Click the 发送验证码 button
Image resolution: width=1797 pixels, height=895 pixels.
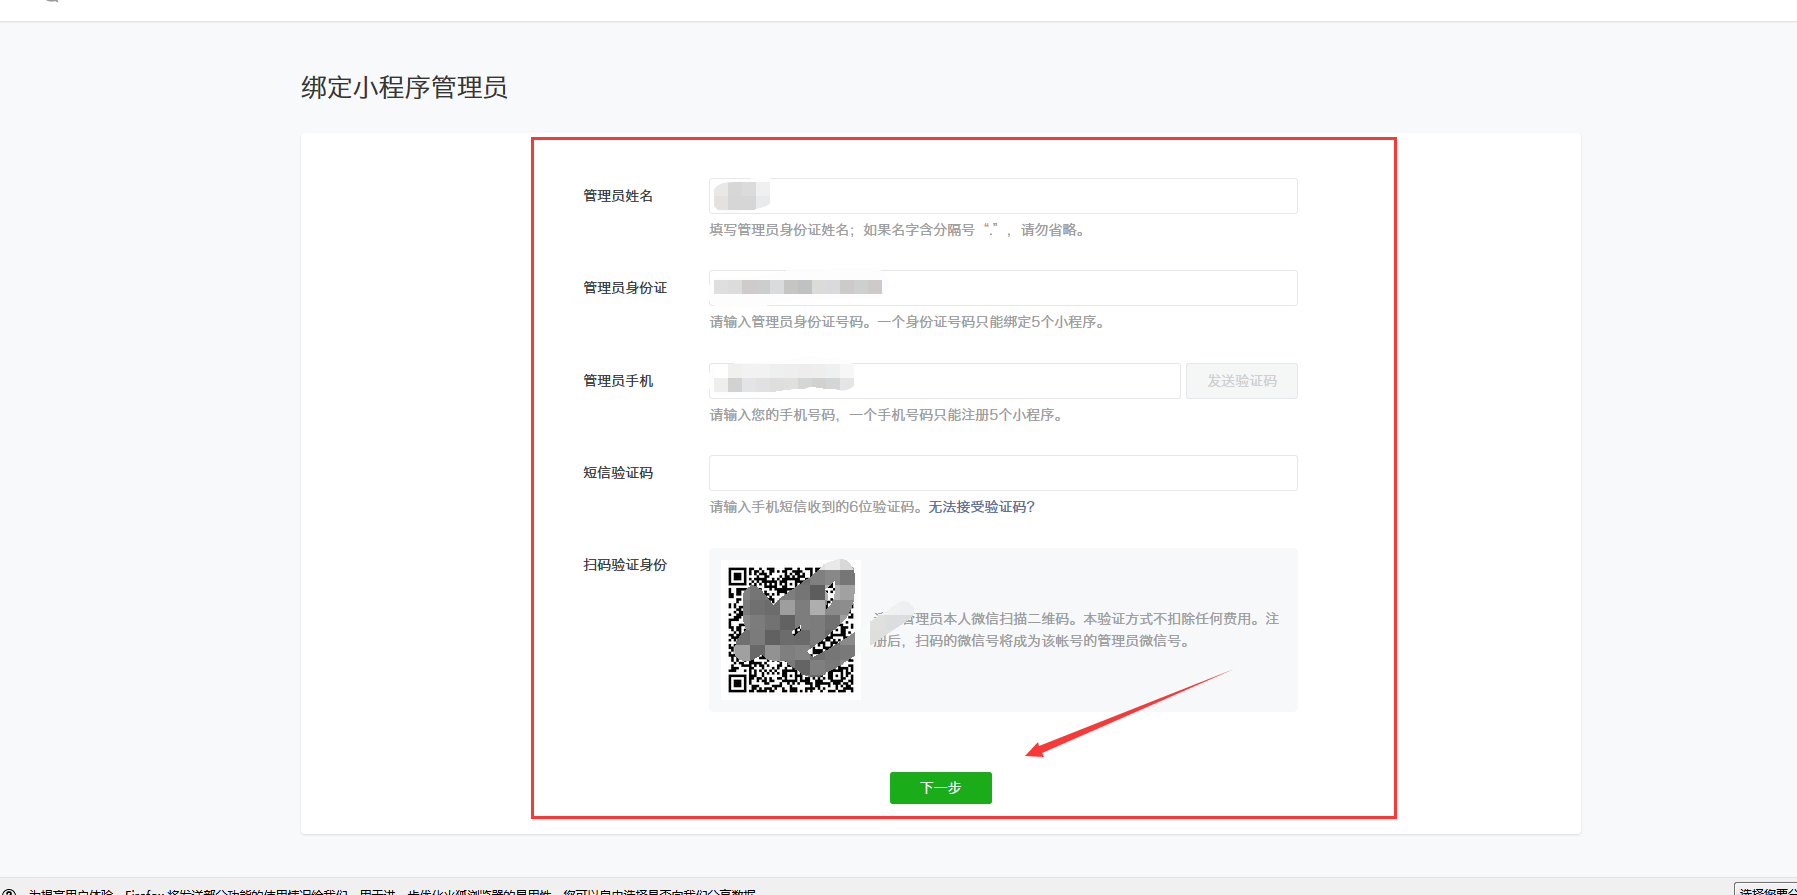coord(1242,381)
